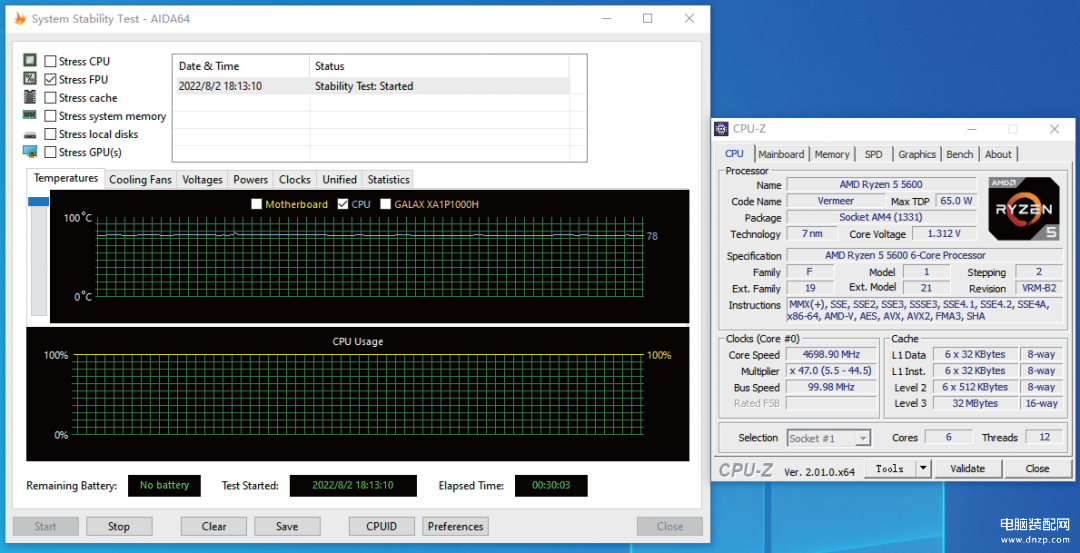Select the Unified tab

(340, 180)
